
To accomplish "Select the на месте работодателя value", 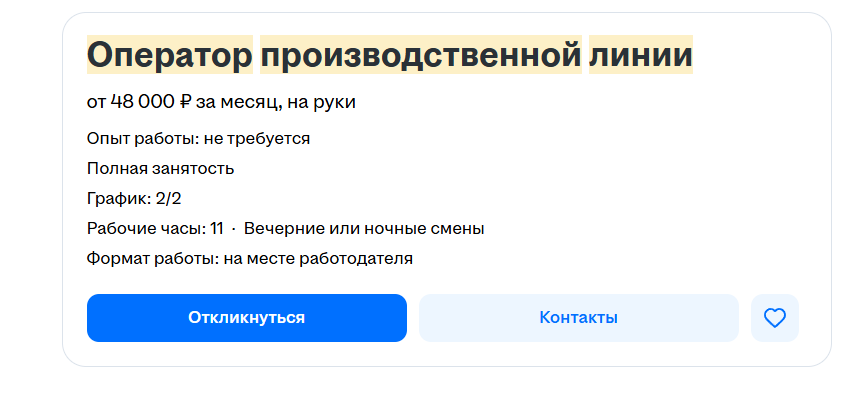I will (318, 258).
